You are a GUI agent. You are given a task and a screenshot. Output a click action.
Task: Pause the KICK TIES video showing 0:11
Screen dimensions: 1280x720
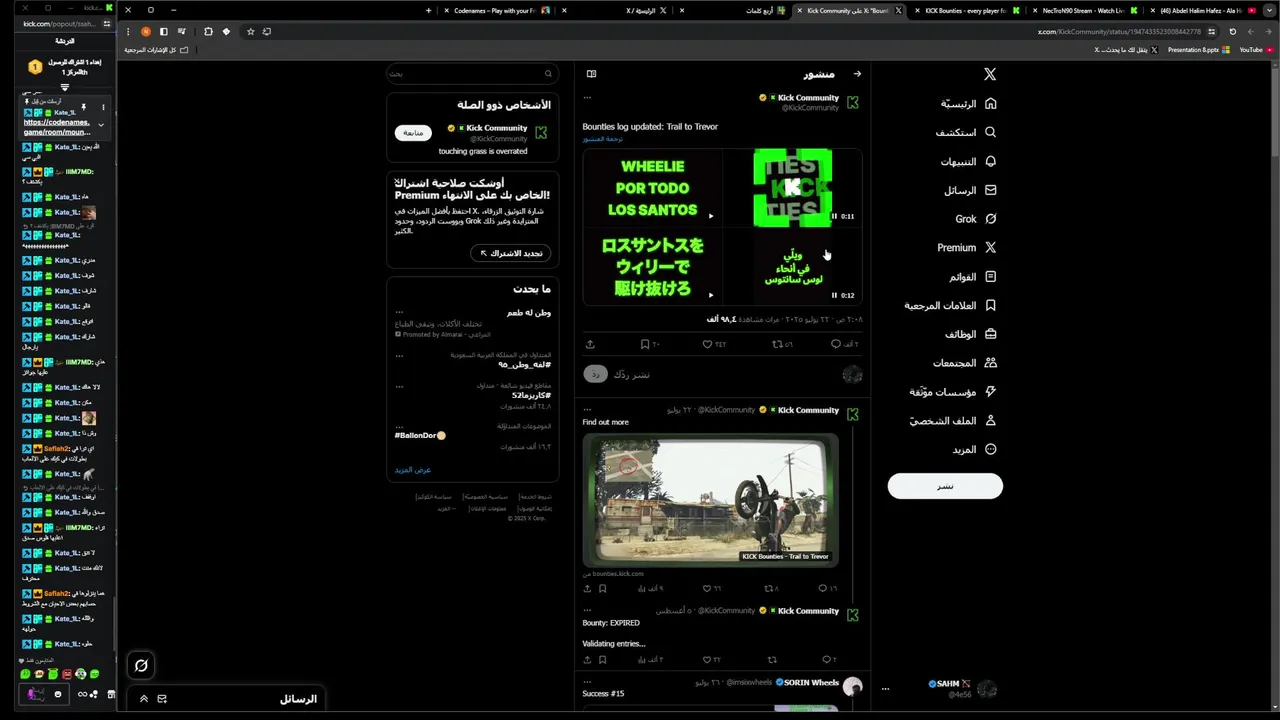tap(834, 216)
